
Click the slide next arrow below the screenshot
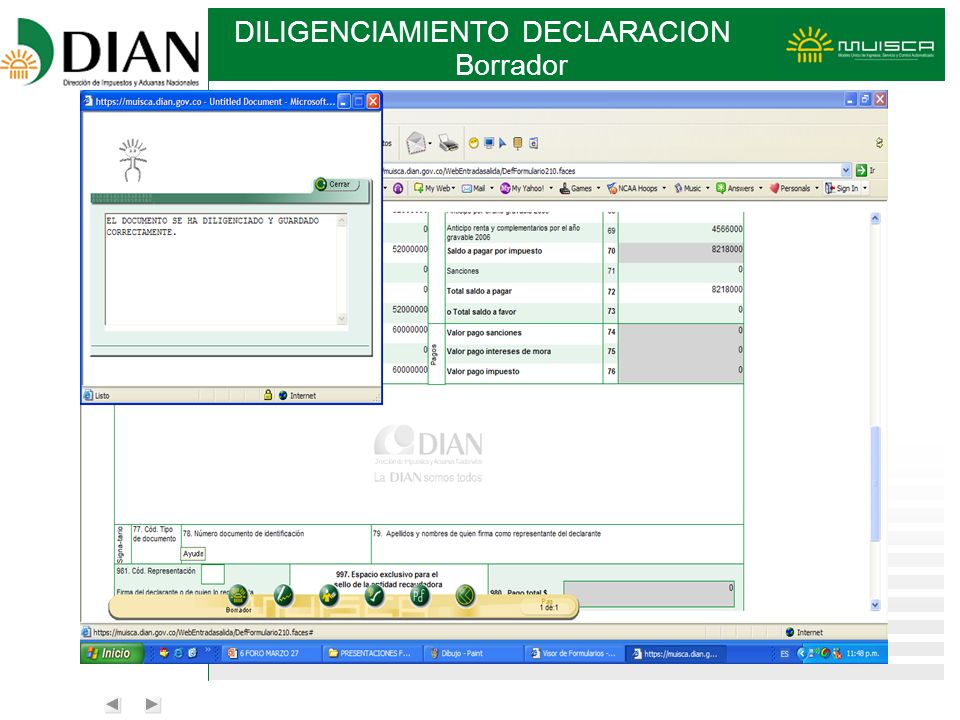click(153, 705)
